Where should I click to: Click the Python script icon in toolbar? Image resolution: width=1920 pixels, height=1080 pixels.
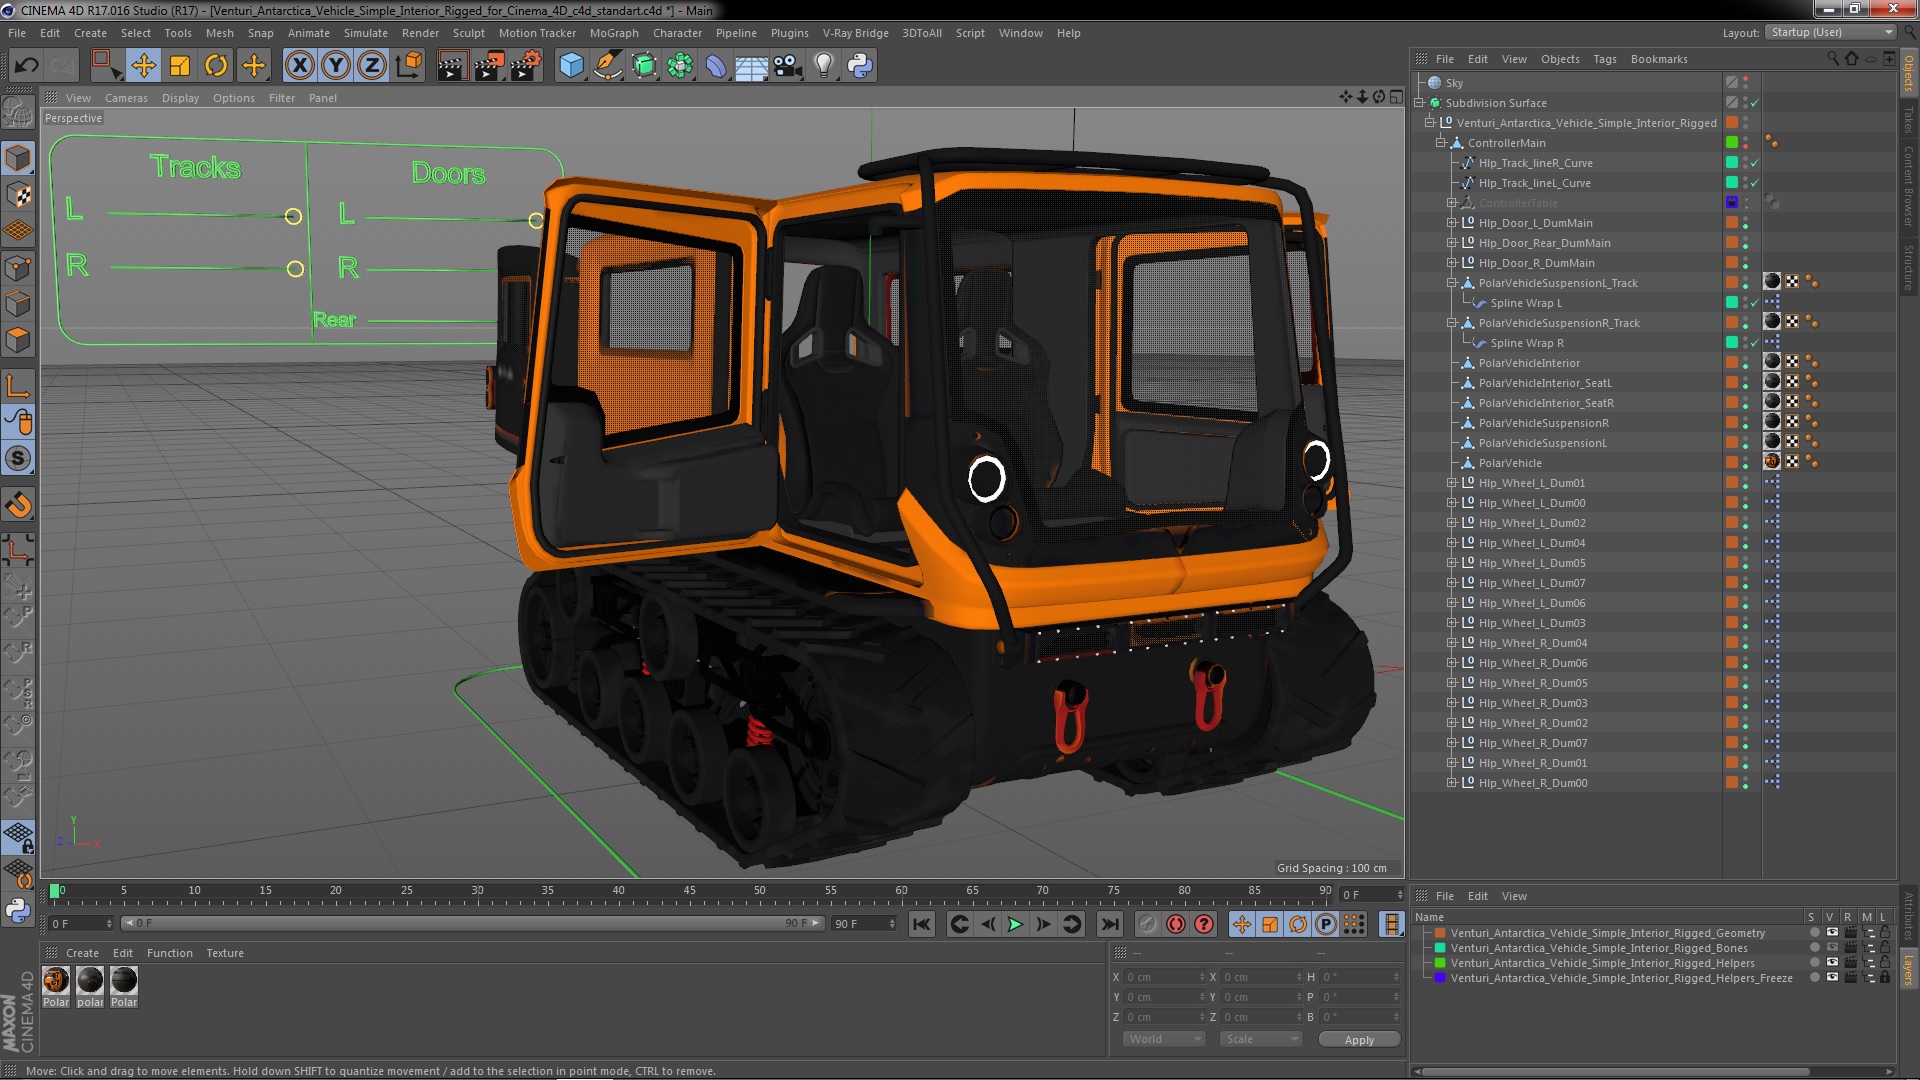[x=860, y=66]
